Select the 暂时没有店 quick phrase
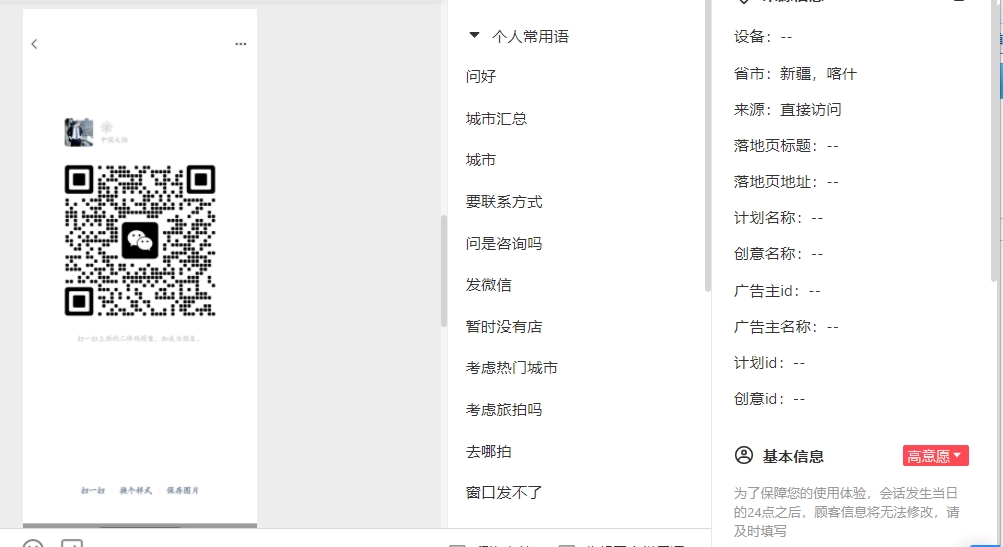The image size is (1003, 547). (x=504, y=326)
